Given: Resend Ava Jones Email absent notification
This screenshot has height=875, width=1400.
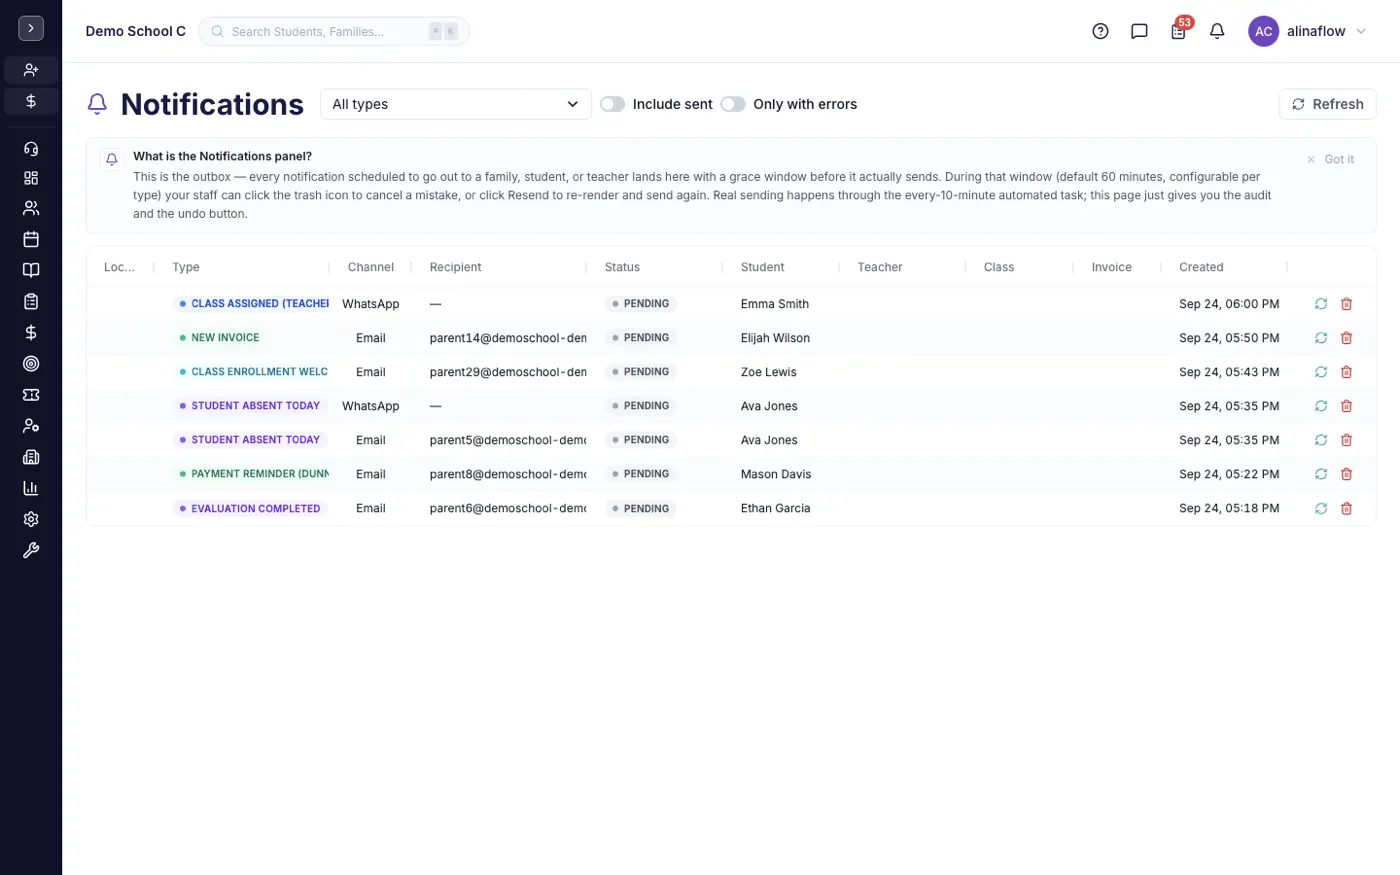Looking at the screenshot, I should (x=1321, y=440).
